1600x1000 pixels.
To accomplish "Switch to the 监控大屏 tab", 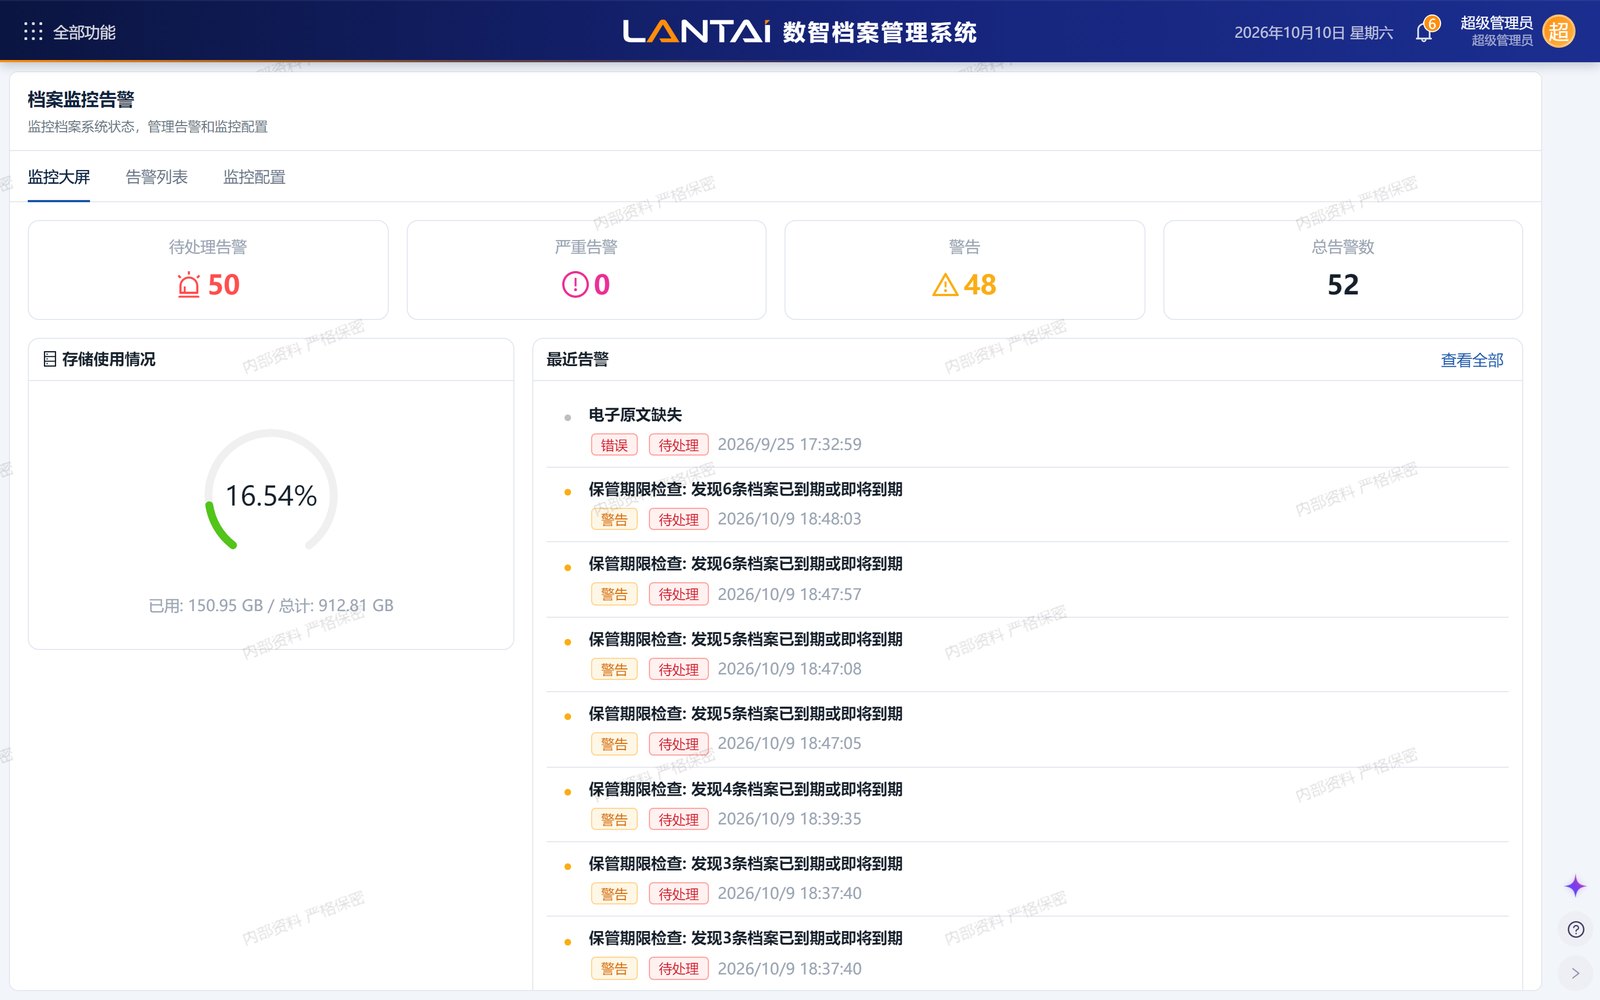I will click(59, 177).
